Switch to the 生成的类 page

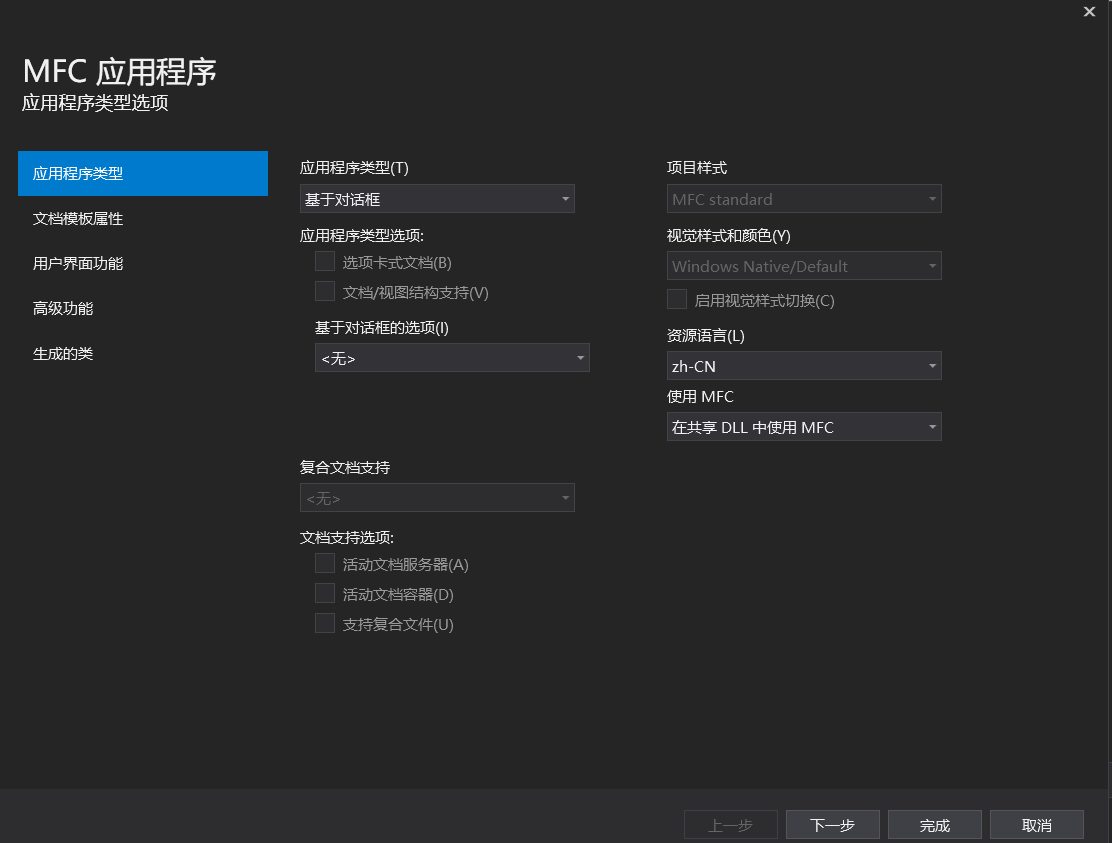coord(63,353)
